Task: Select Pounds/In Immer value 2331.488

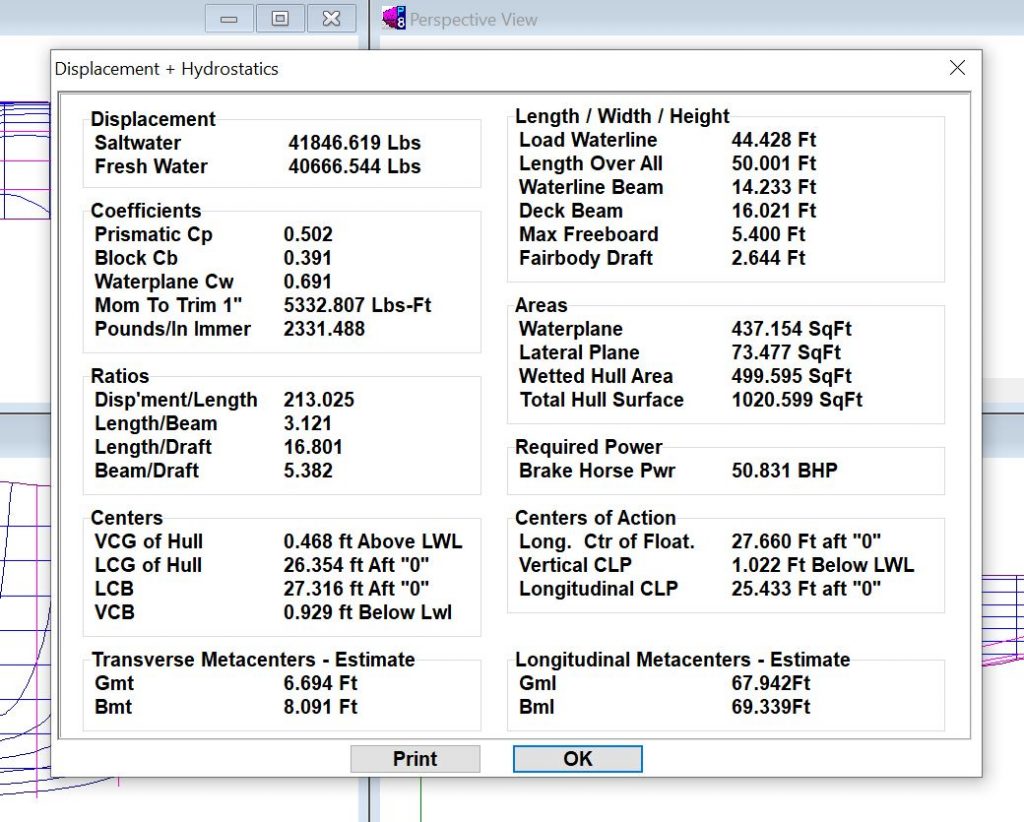Action: pos(324,328)
